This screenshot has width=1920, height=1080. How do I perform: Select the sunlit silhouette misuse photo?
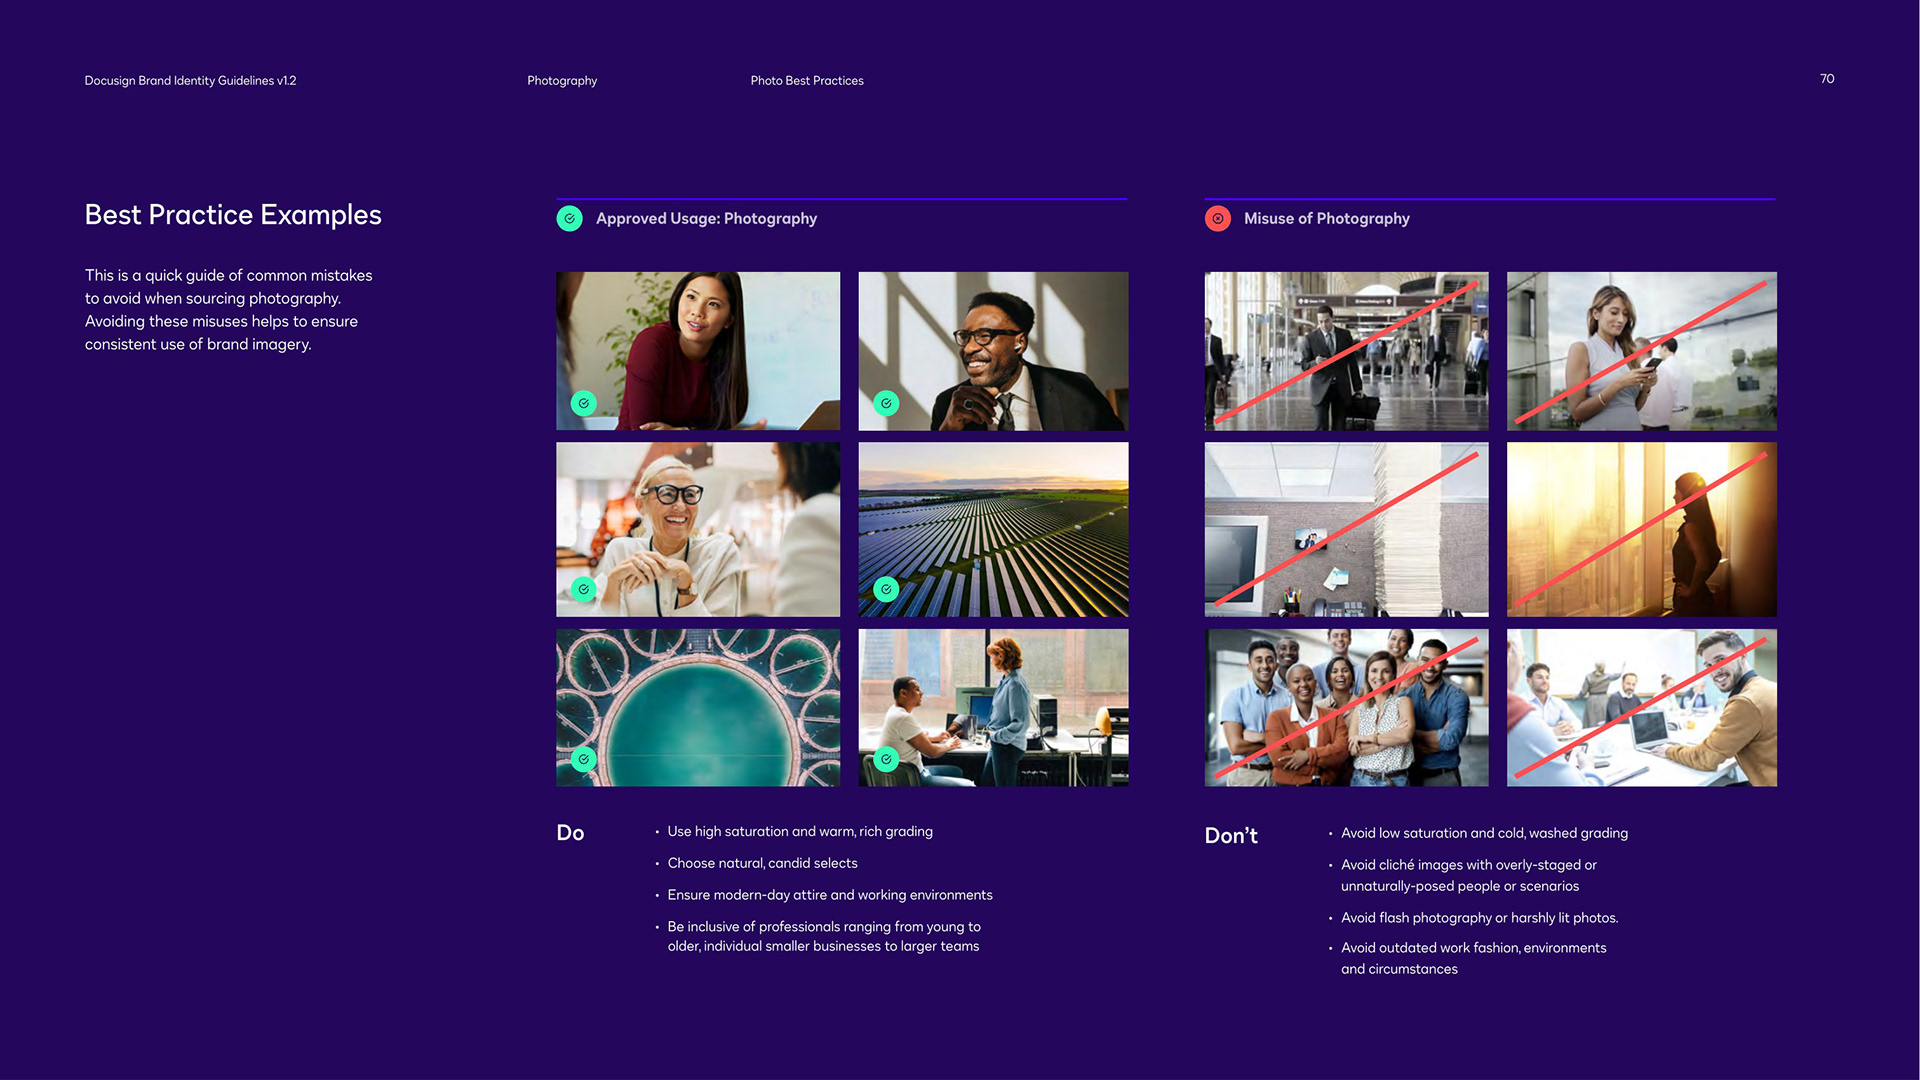[1641, 529]
